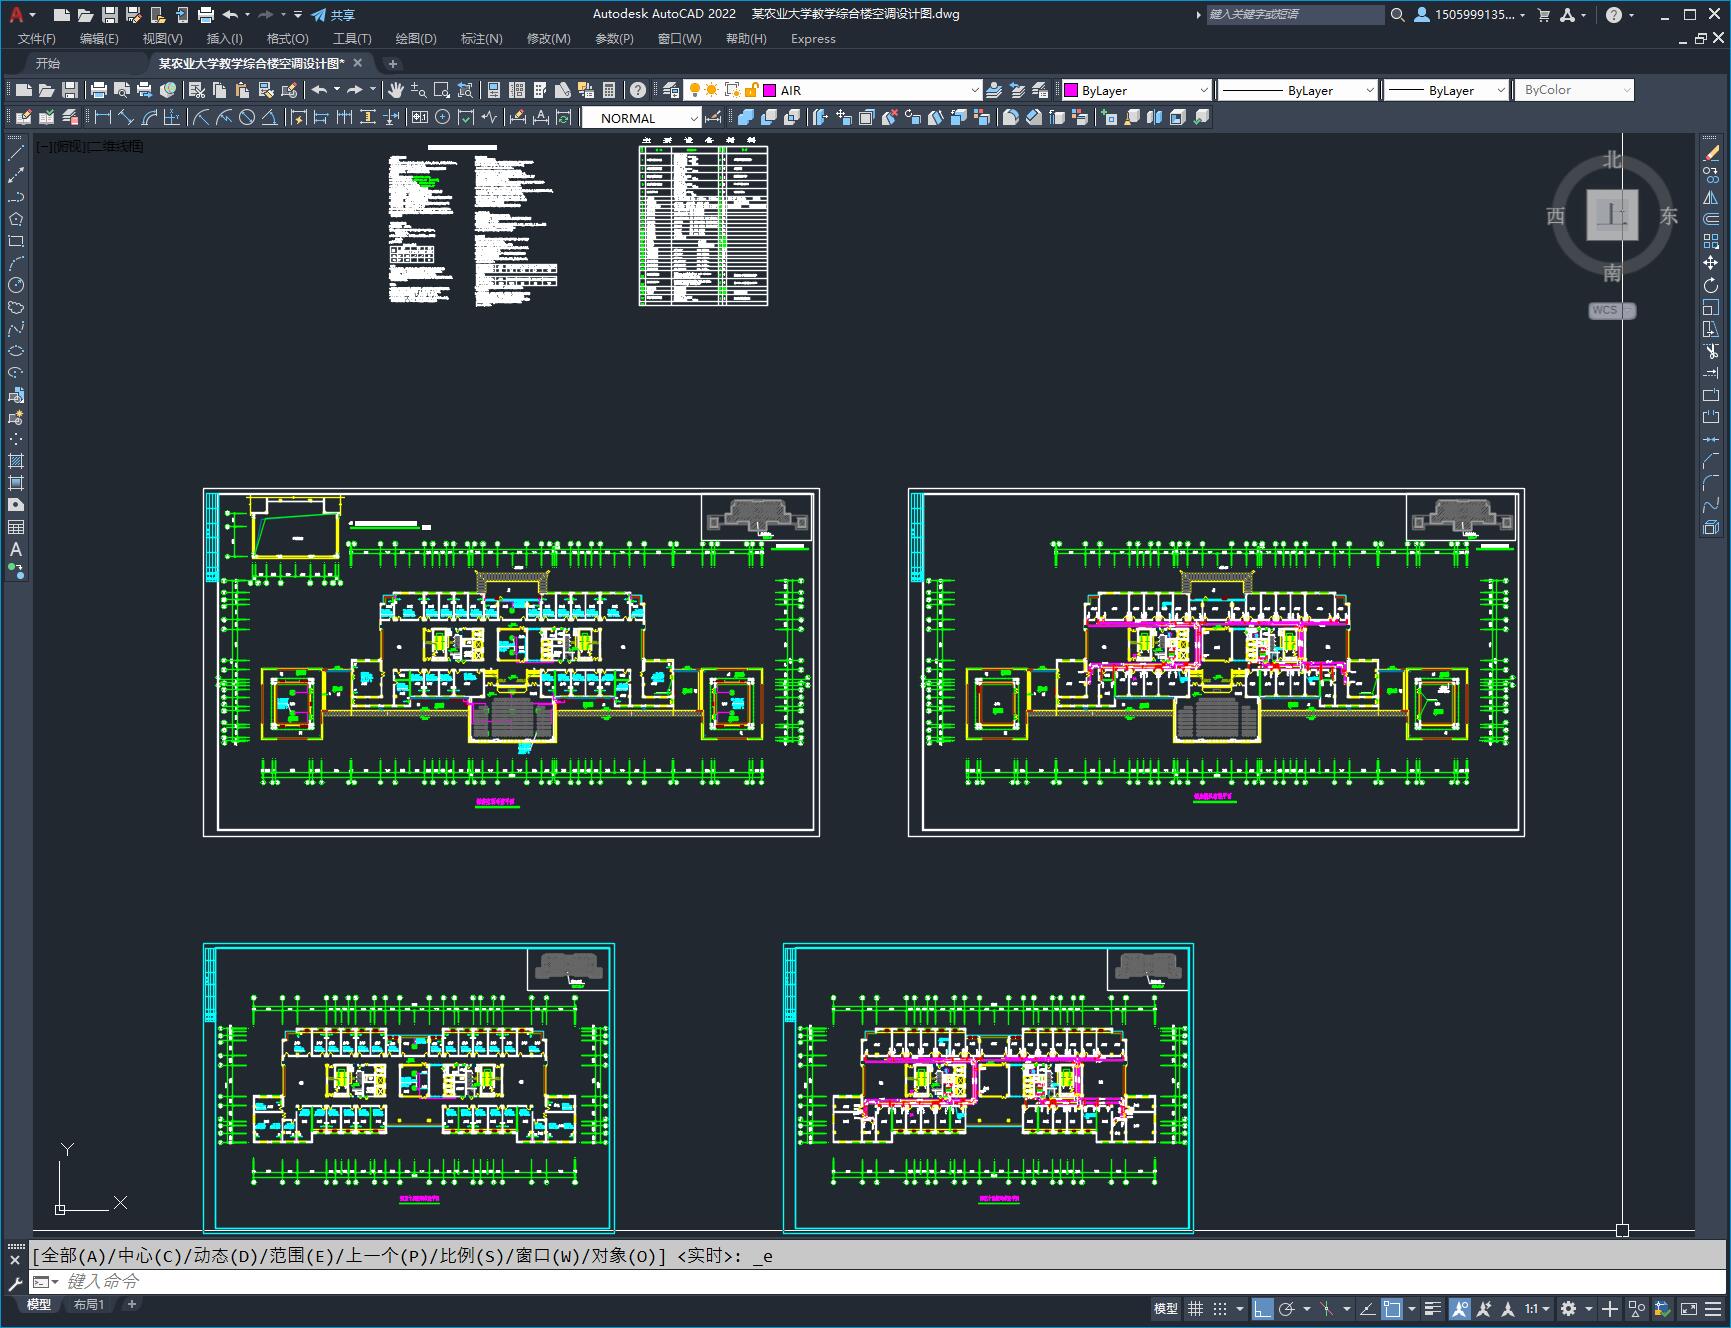Open the 文件(F) menu
This screenshot has height=1328, width=1731.
(x=37, y=39)
